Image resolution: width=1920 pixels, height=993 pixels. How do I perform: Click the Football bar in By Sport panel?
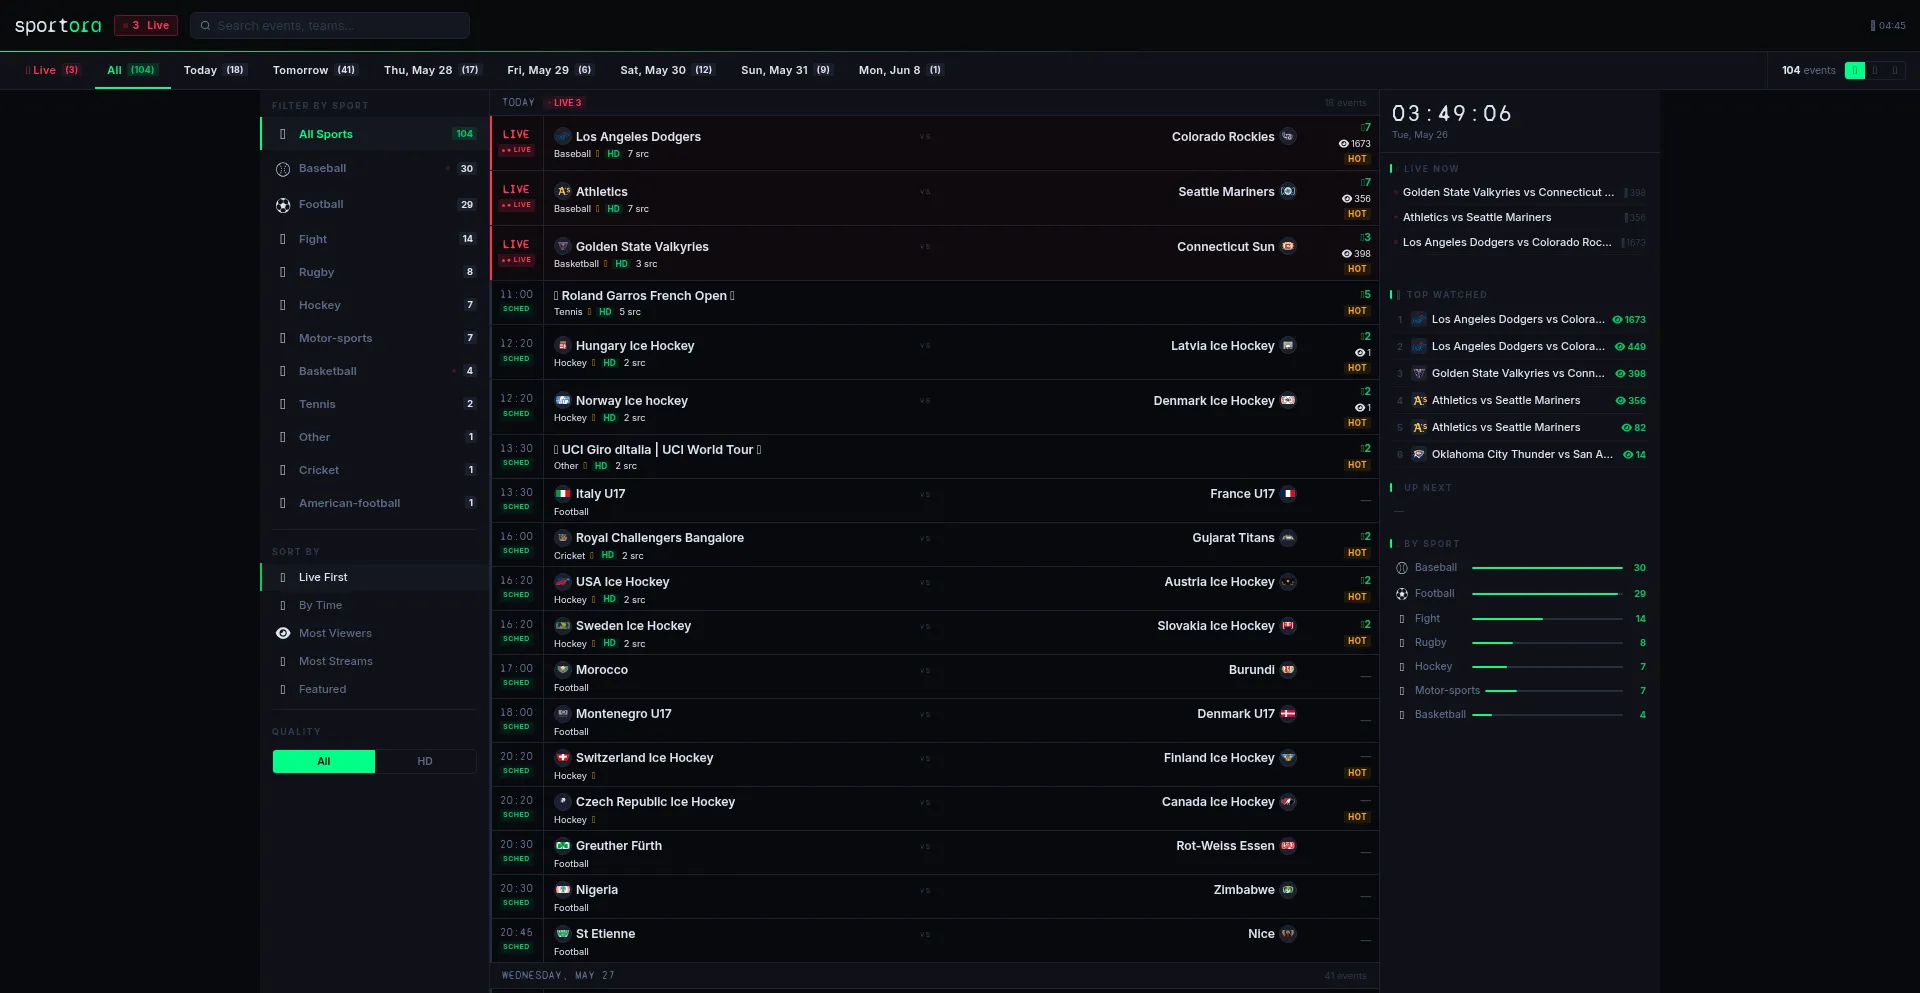1547,594
